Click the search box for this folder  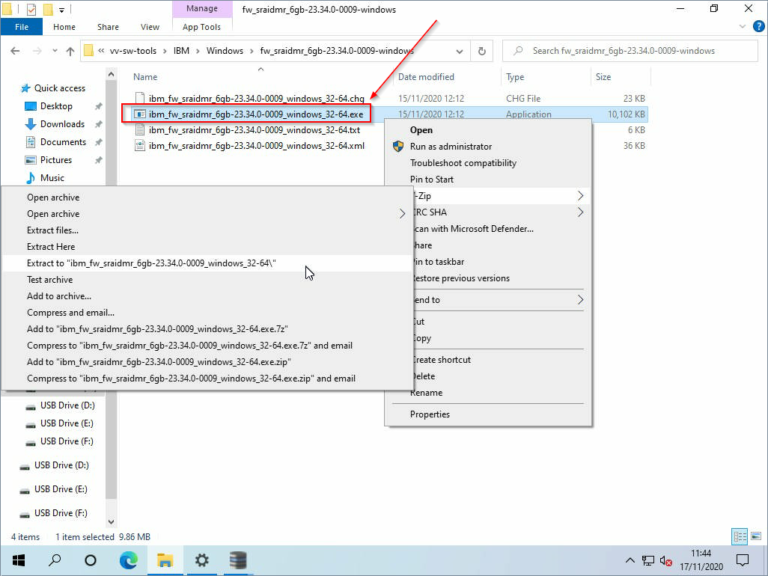[630, 50]
